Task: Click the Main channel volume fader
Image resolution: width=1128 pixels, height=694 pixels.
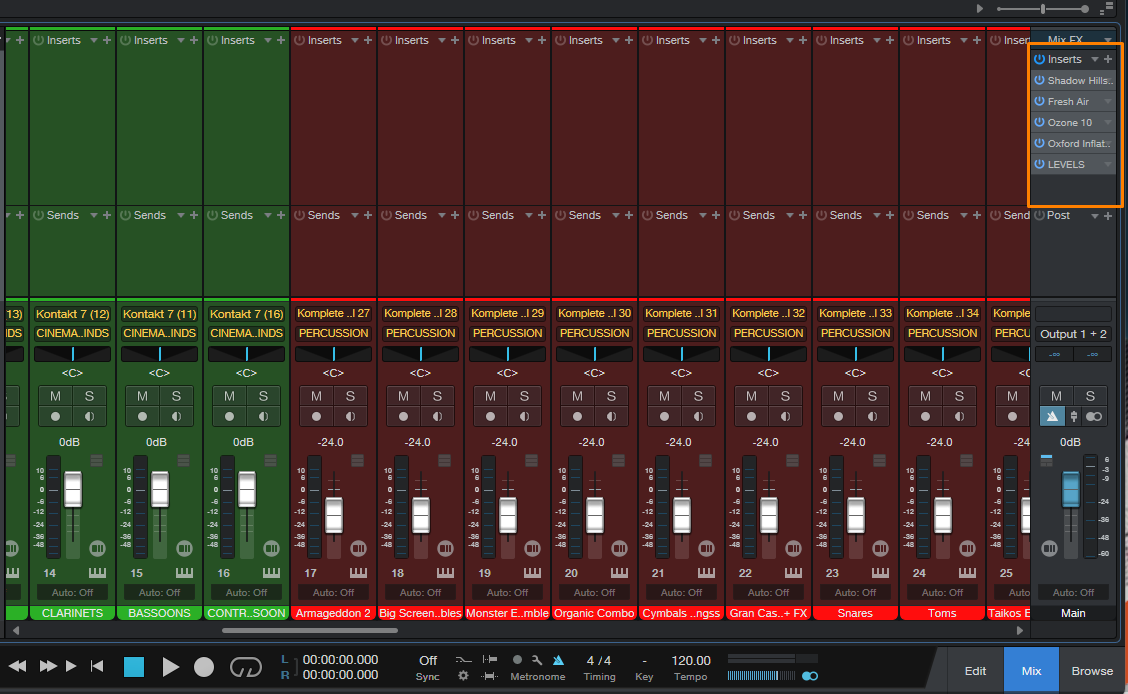Action: (x=1070, y=490)
